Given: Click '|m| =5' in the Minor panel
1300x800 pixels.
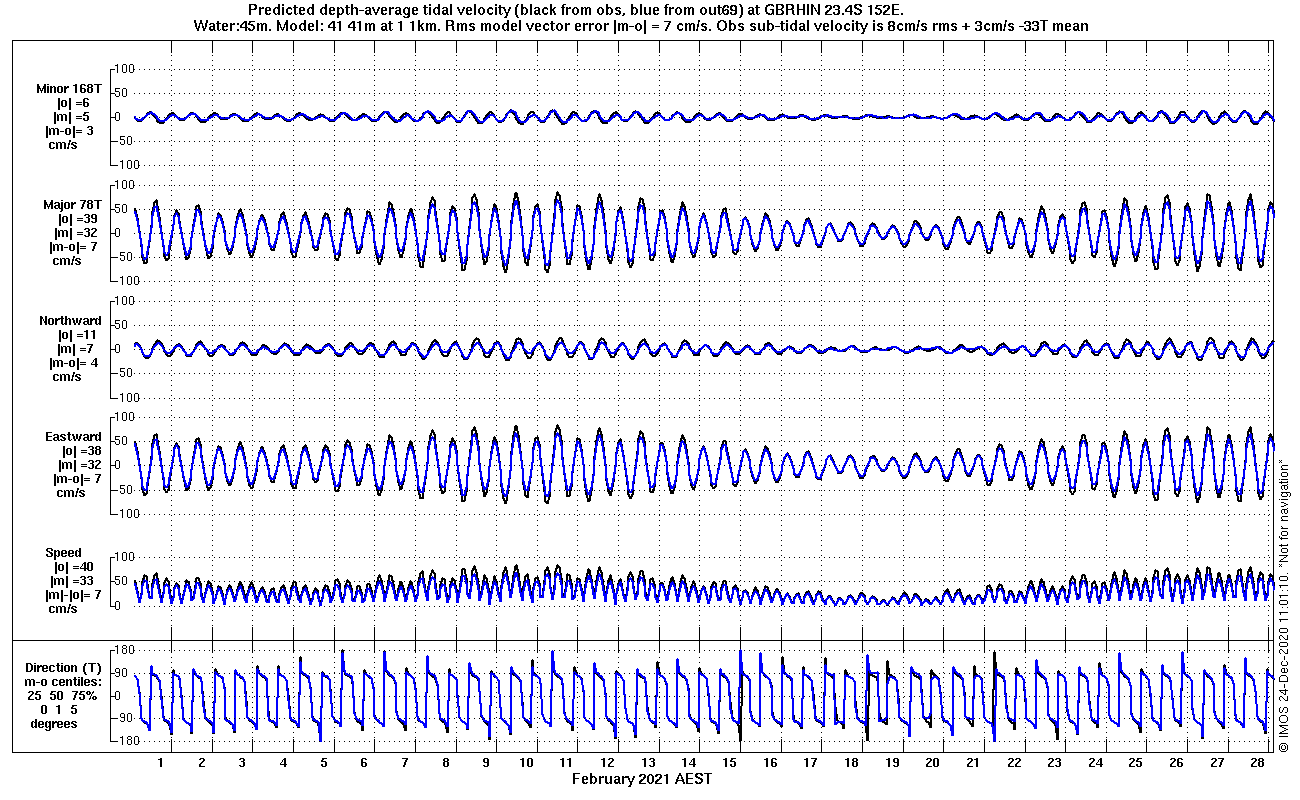Looking at the screenshot, I should point(72,117).
